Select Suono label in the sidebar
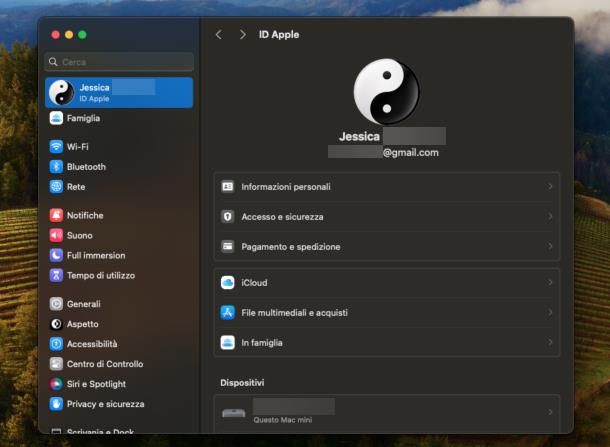Screen dimensions: 610x447 pos(79,236)
